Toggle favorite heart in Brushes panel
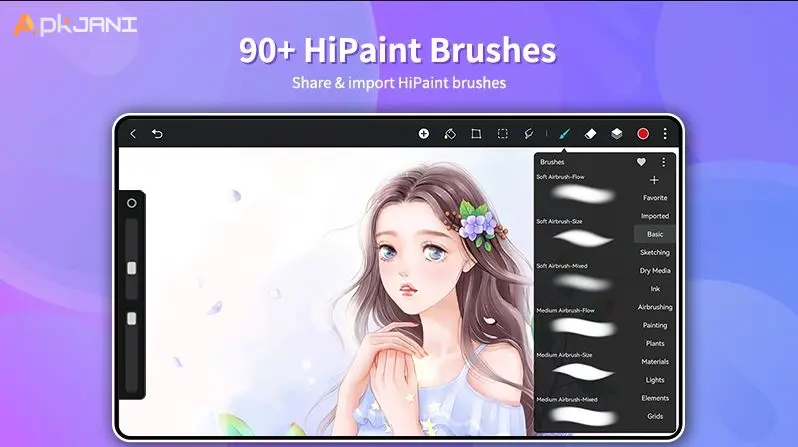This screenshot has height=447, width=798. pos(641,161)
